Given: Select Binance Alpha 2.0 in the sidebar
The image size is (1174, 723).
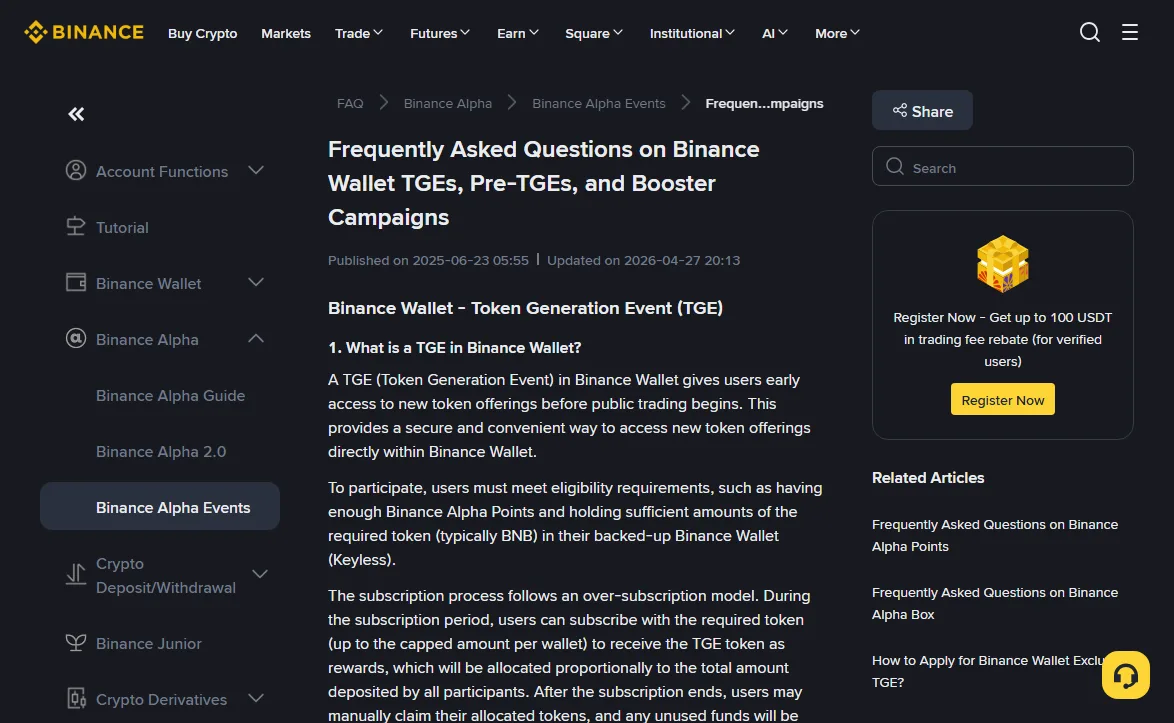Looking at the screenshot, I should pos(161,451).
